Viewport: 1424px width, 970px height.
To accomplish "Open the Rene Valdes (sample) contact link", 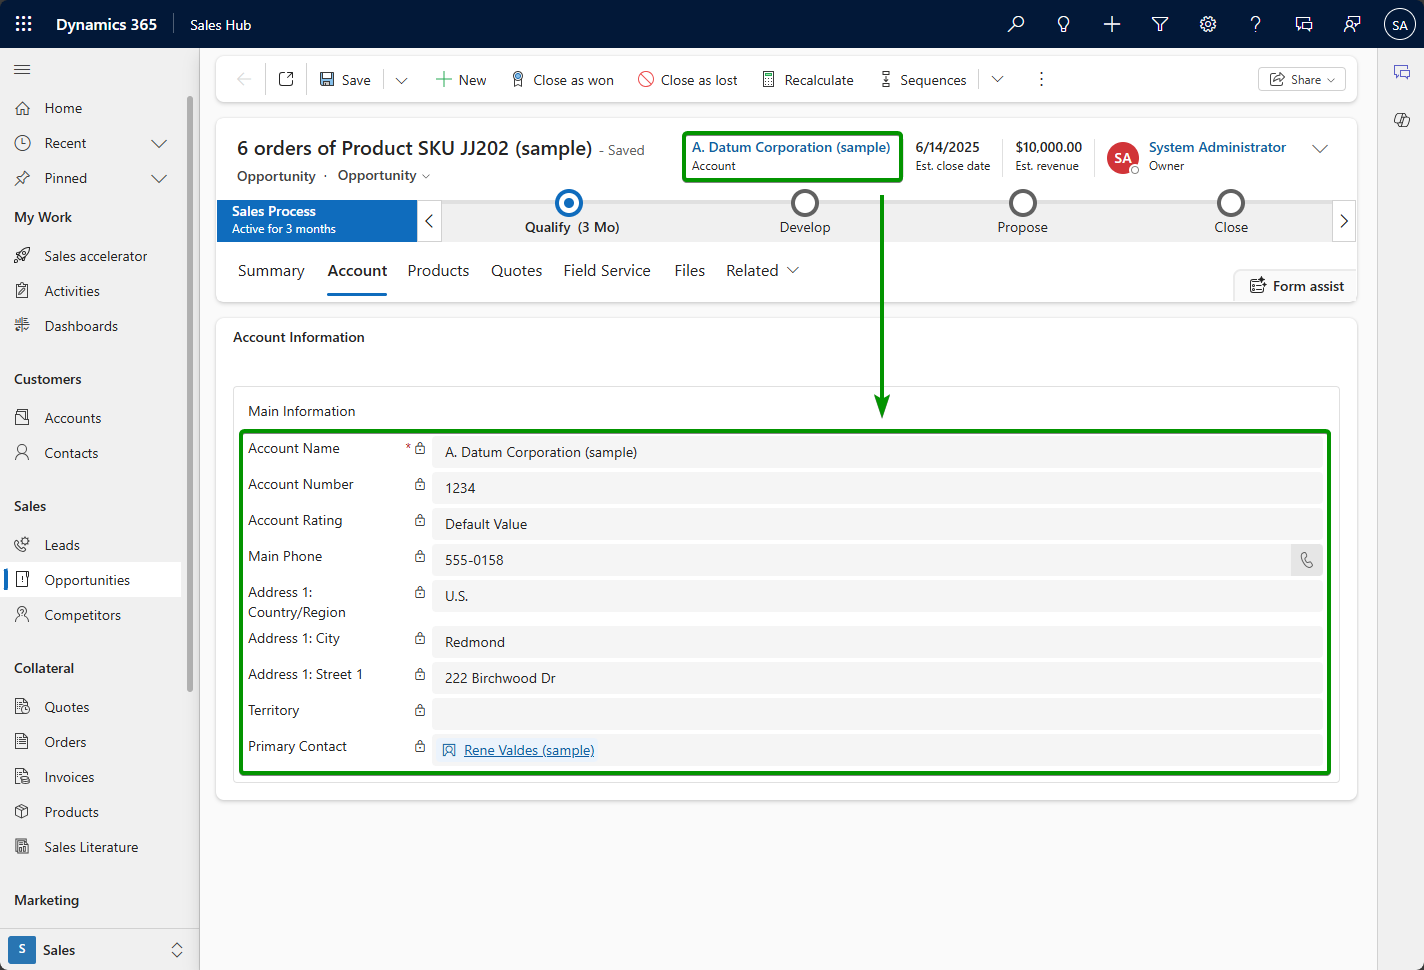I will click(x=529, y=750).
